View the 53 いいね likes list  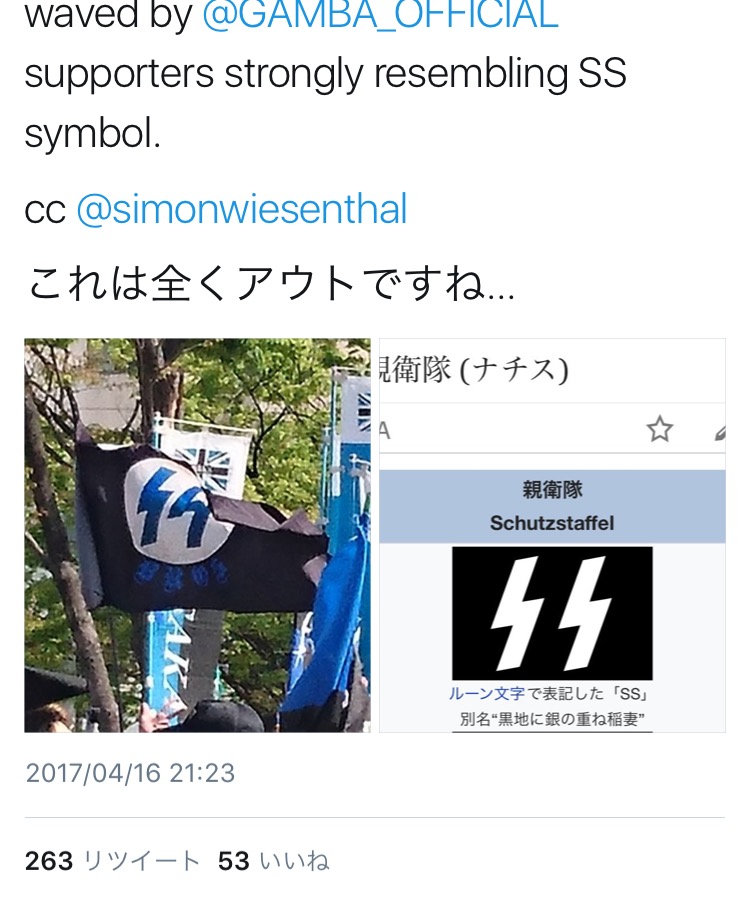pyautogui.click(x=273, y=861)
